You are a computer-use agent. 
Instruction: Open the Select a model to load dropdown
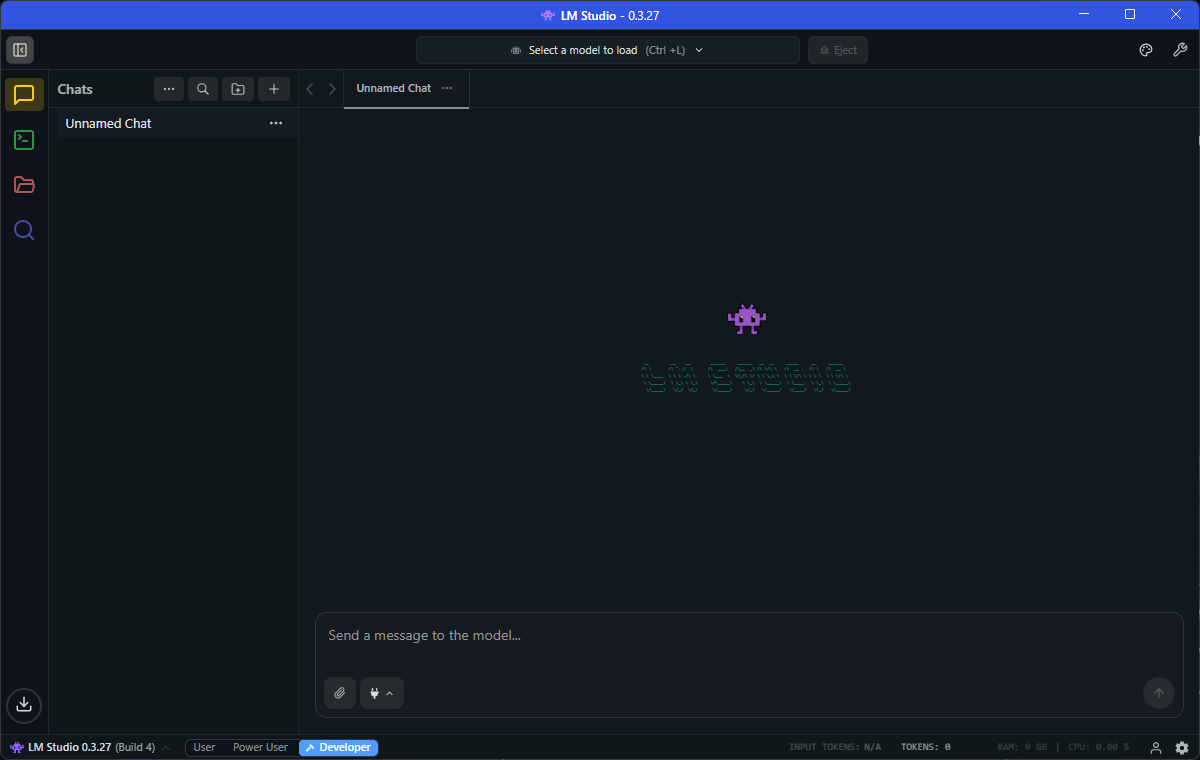point(607,50)
